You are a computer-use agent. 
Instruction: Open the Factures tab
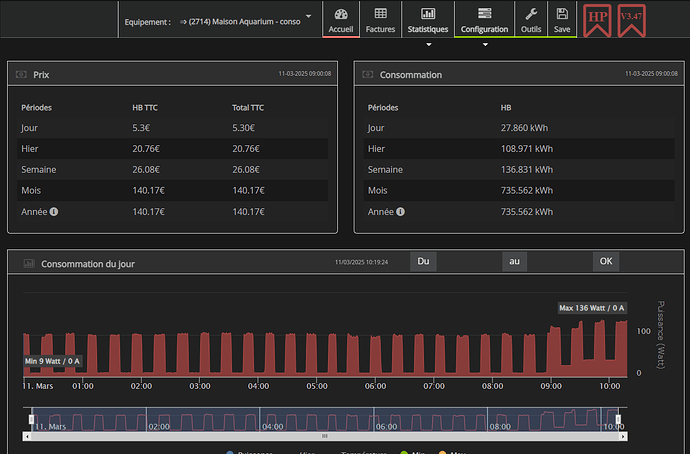(380, 20)
